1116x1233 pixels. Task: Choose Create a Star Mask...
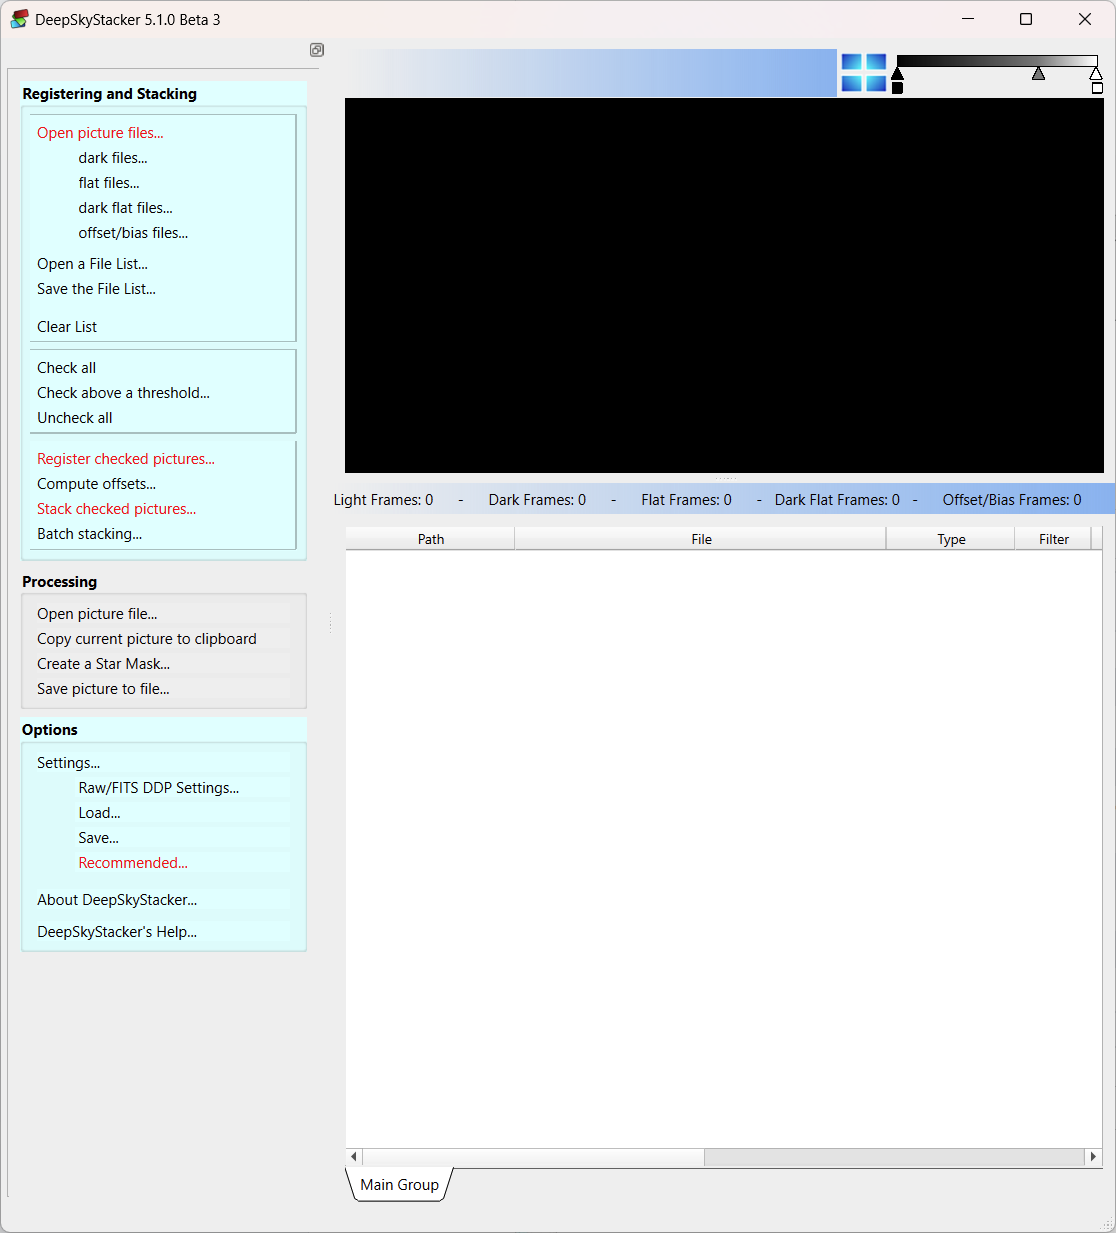(x=103, y=664)
